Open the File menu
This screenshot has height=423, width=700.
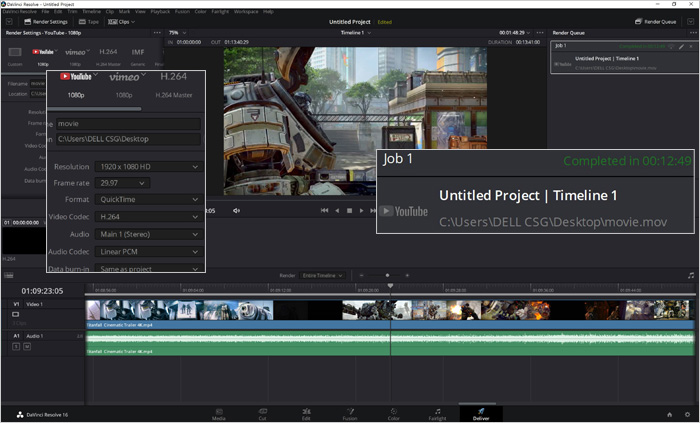pyautogui.click(x=45, y=12)
